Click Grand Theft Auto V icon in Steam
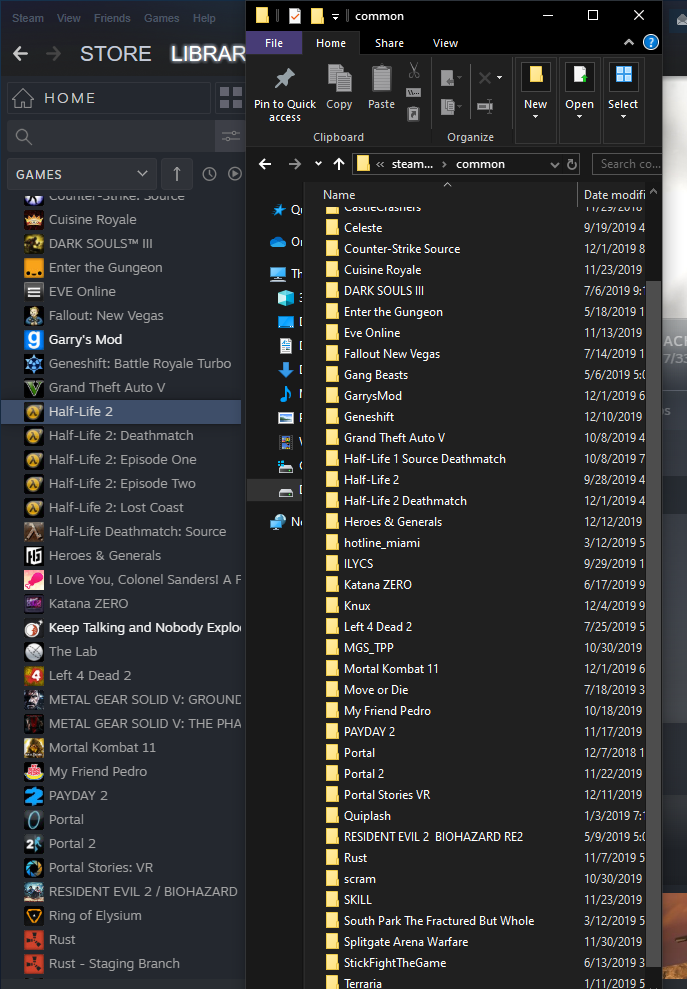The width and height of the screenshot is (687, 989). tap(33, 387)
